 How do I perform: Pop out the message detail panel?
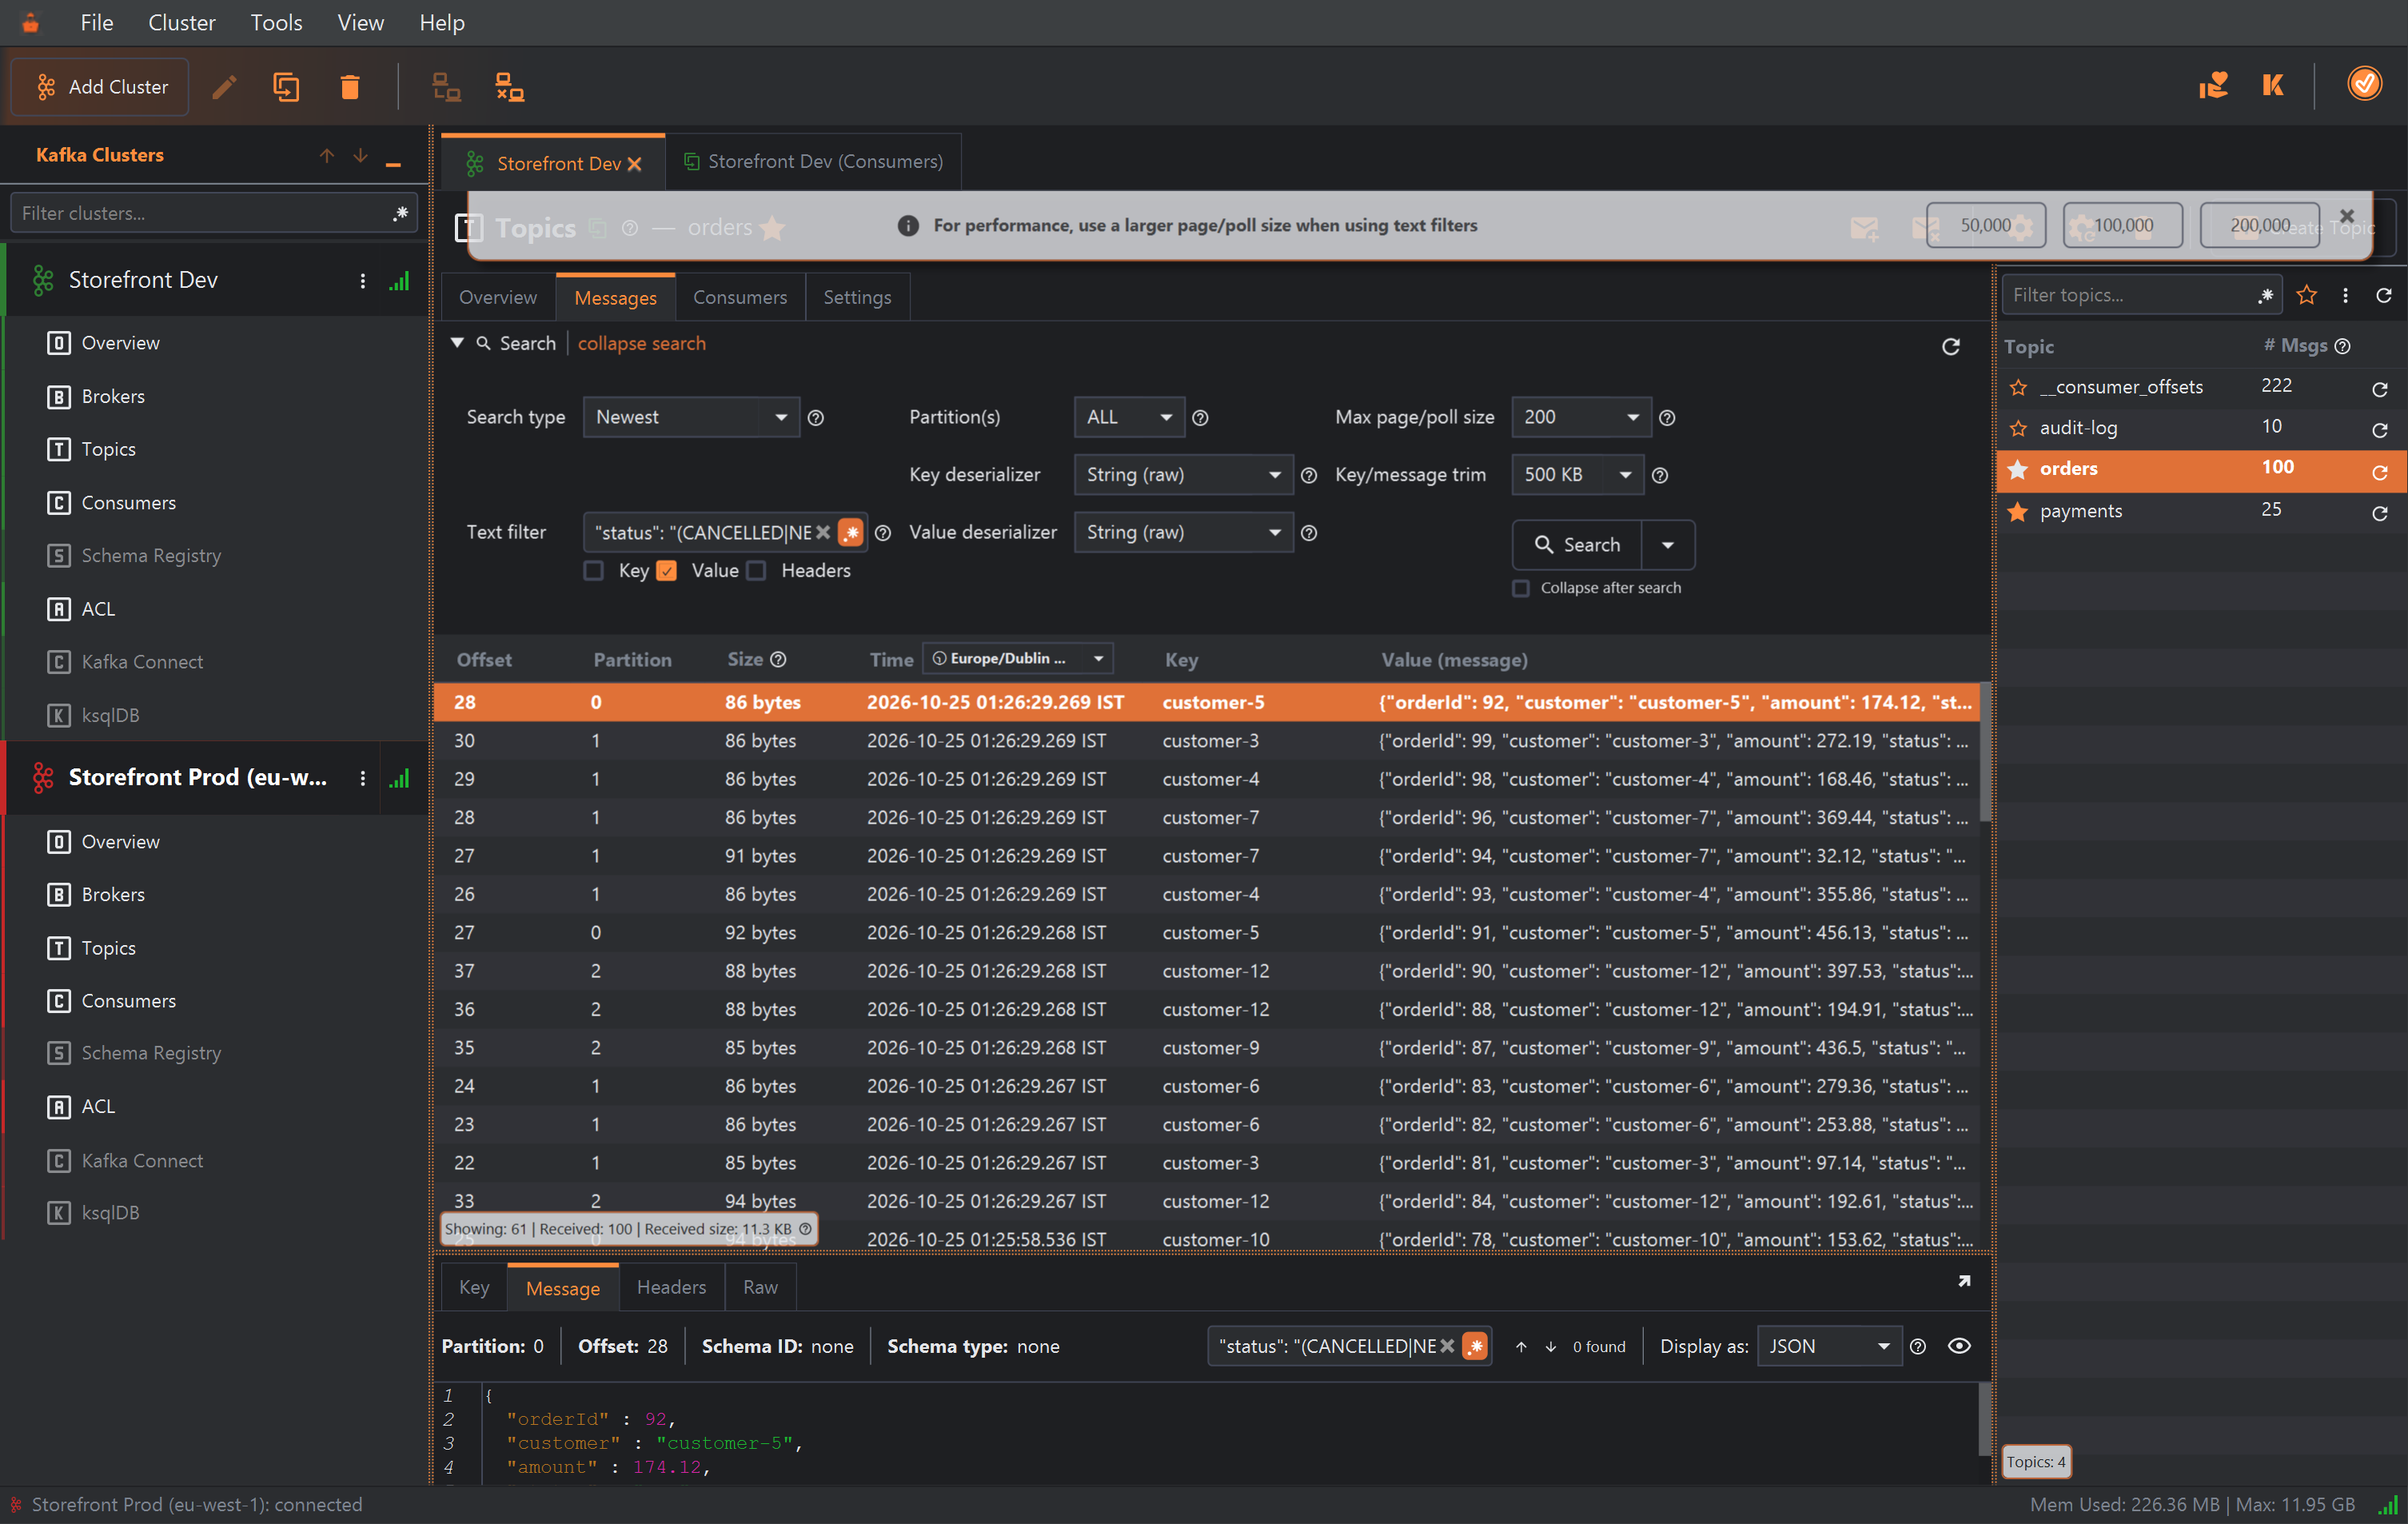[1963, 1281]
